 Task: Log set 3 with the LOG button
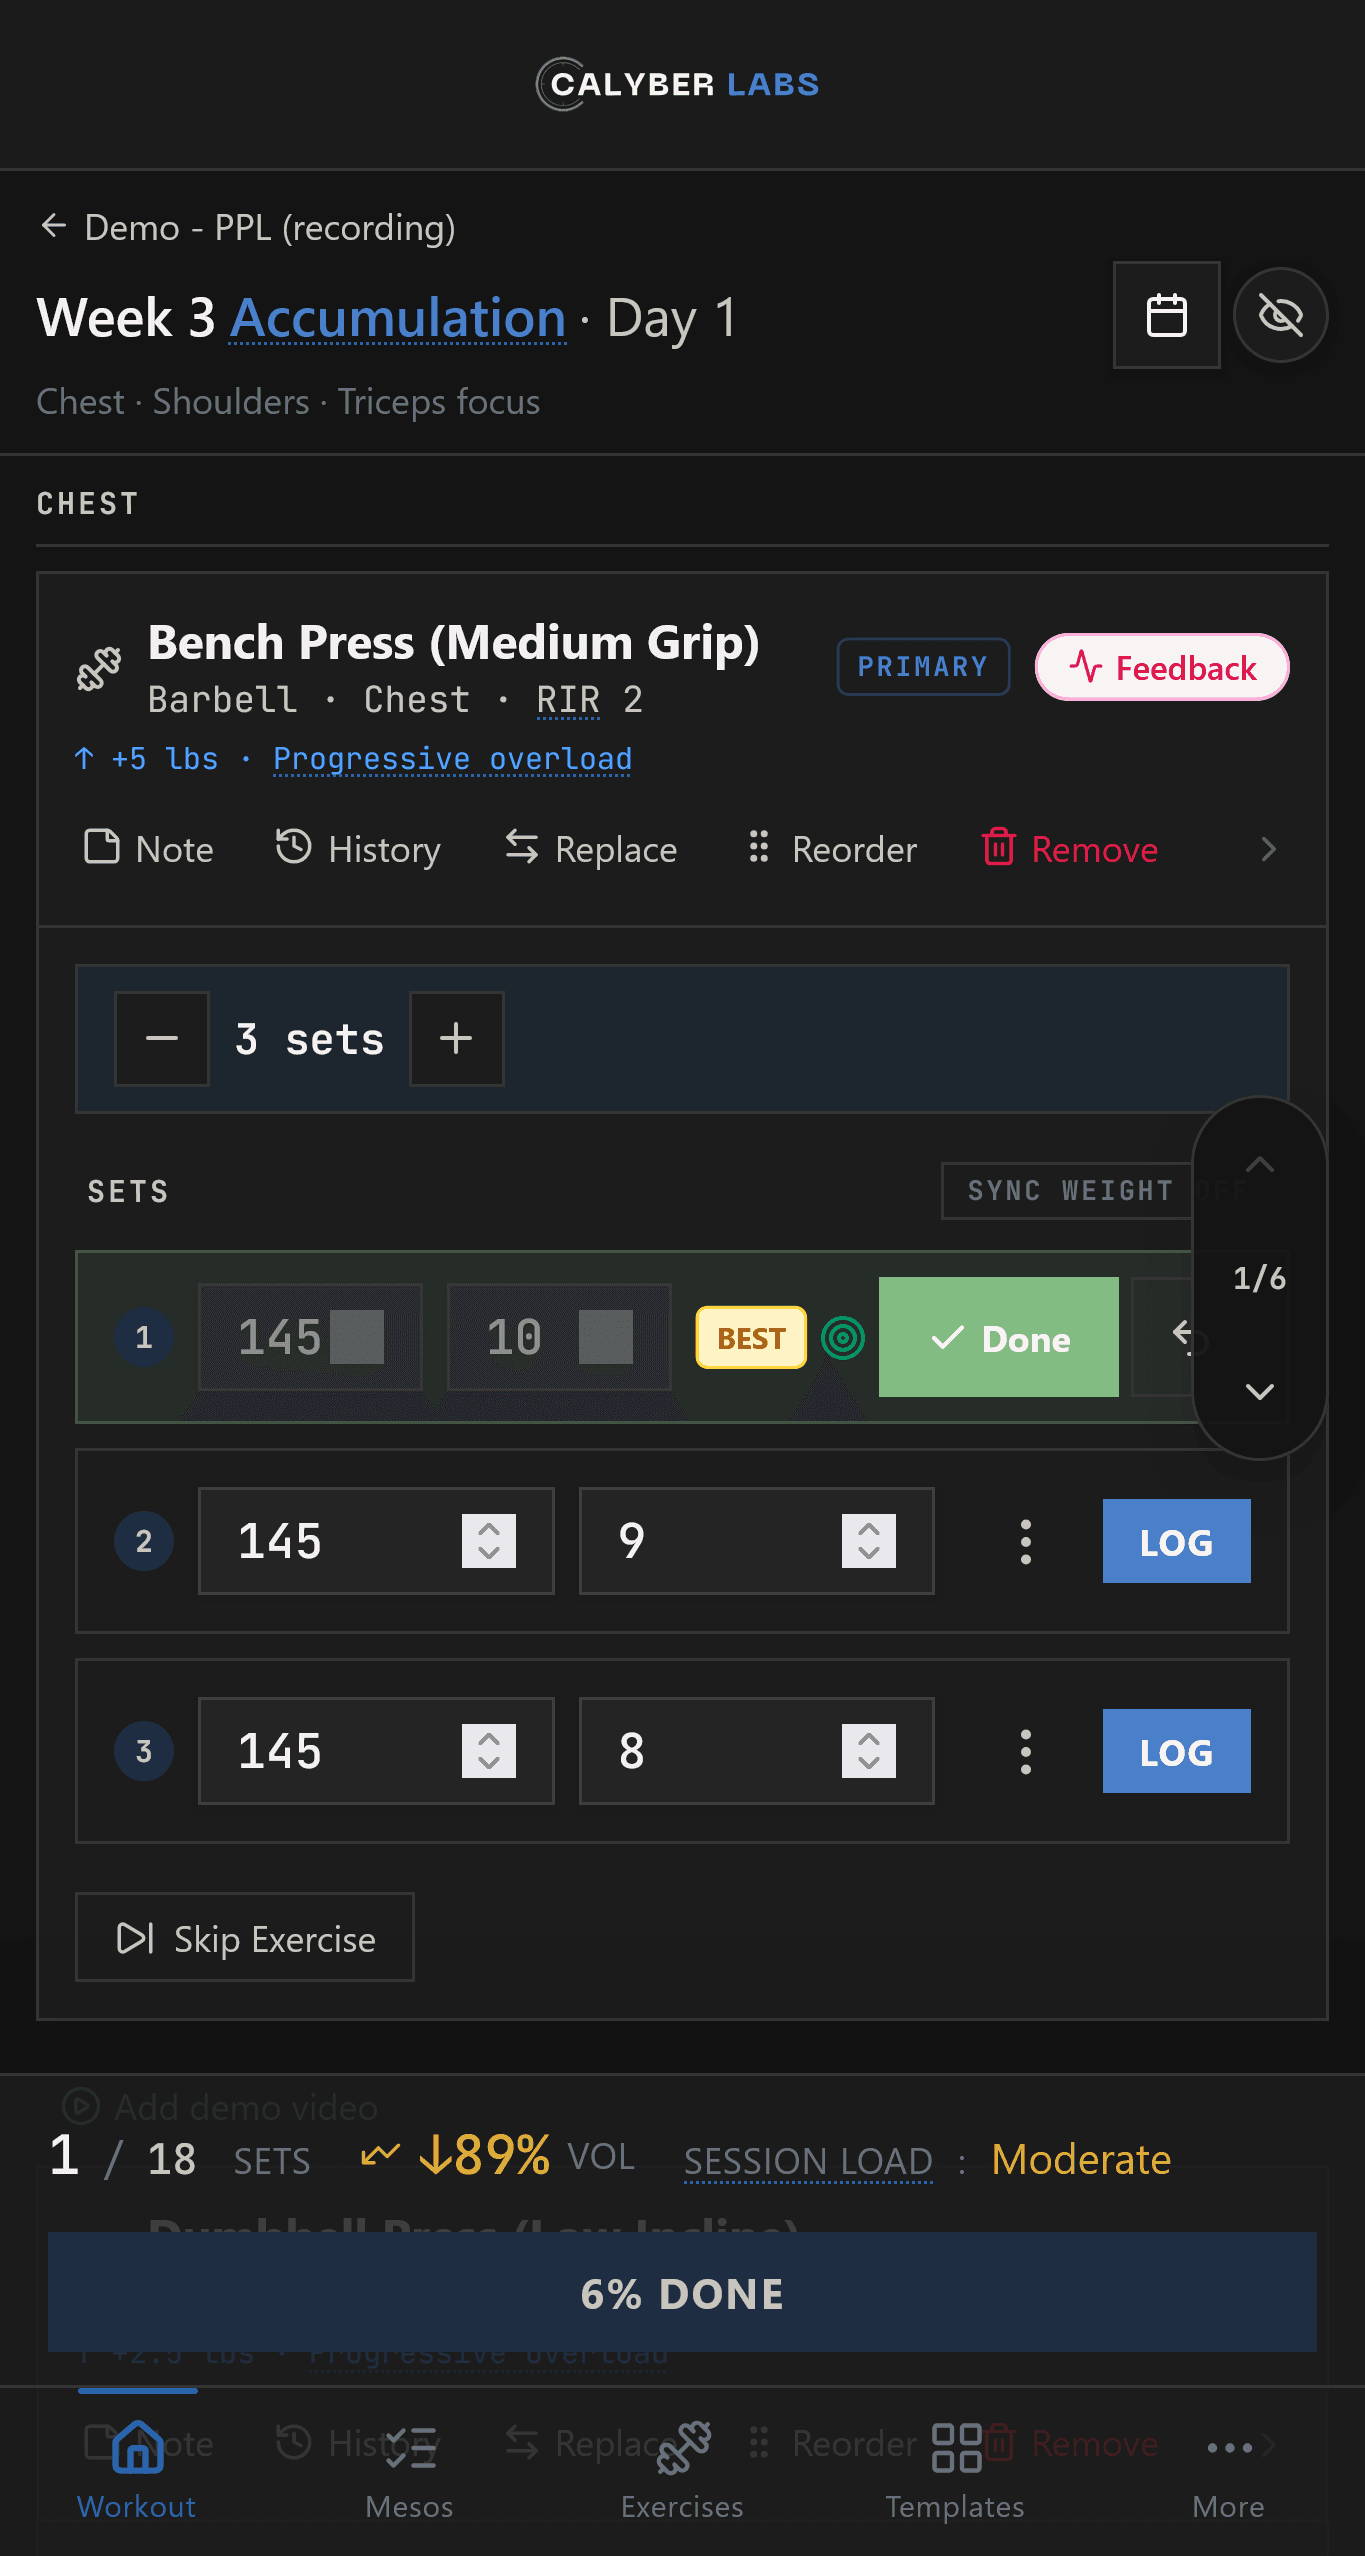[x=1176, y=1751]
